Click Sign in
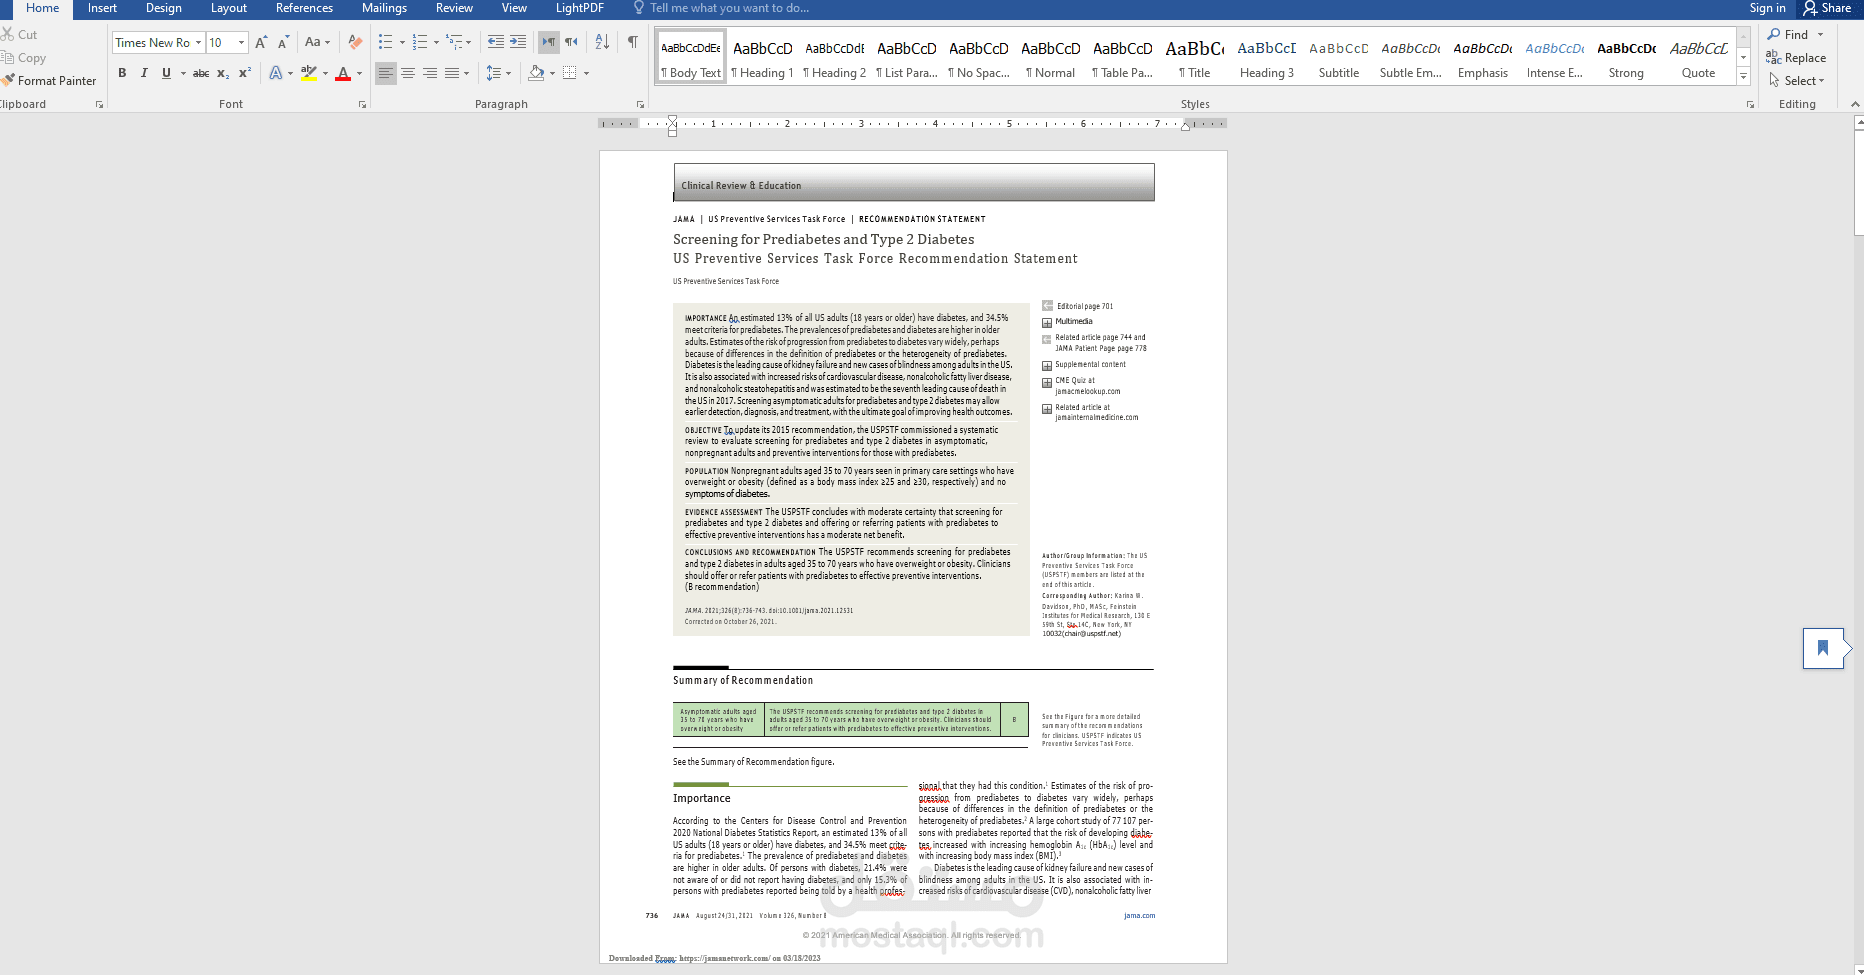This screenshot has height=975, width=1864. coord(1767,8)
